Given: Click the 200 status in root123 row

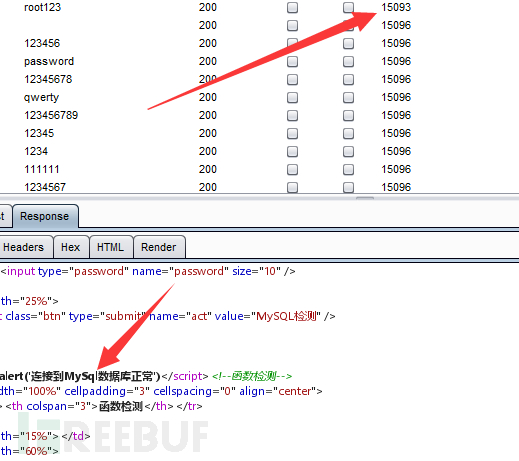Looking at the screenshot, I should [208, 7].
